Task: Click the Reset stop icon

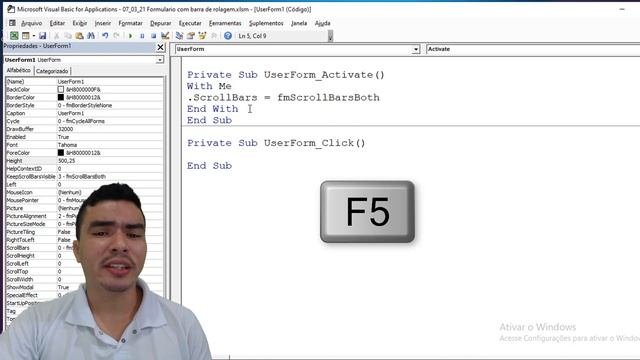Action: (153, 36)
